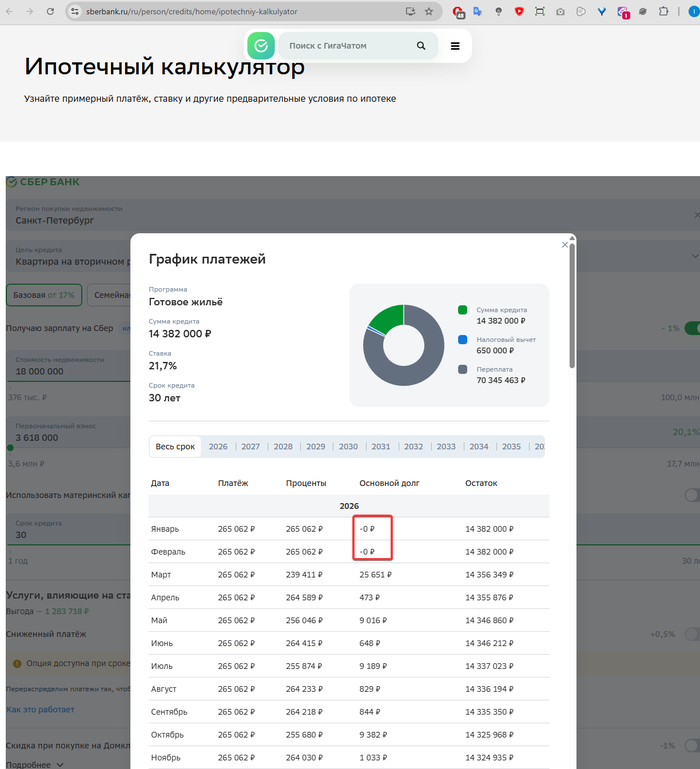The width and height of the screenshot is (700, 769).
Task: Toggle the 'Получаю зарплату на Сбер' switch
Action: pyautogui.click(x=692, y=328)
